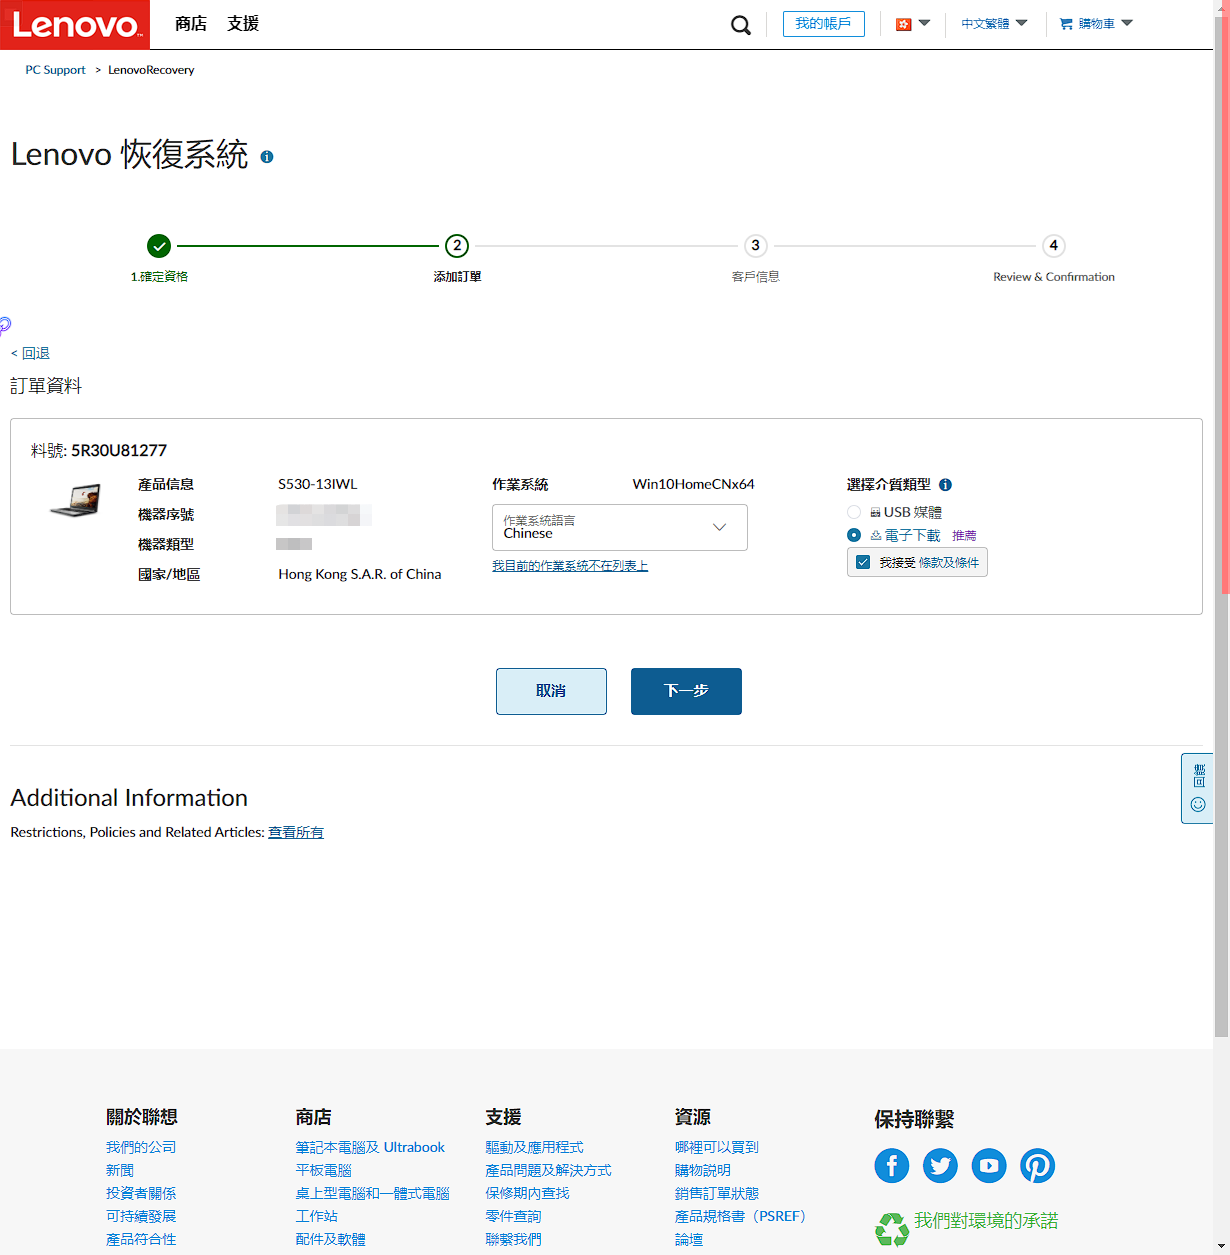Click the green recycle icon
The height and width of the screenshot is (1255, 1230).
891,1229
